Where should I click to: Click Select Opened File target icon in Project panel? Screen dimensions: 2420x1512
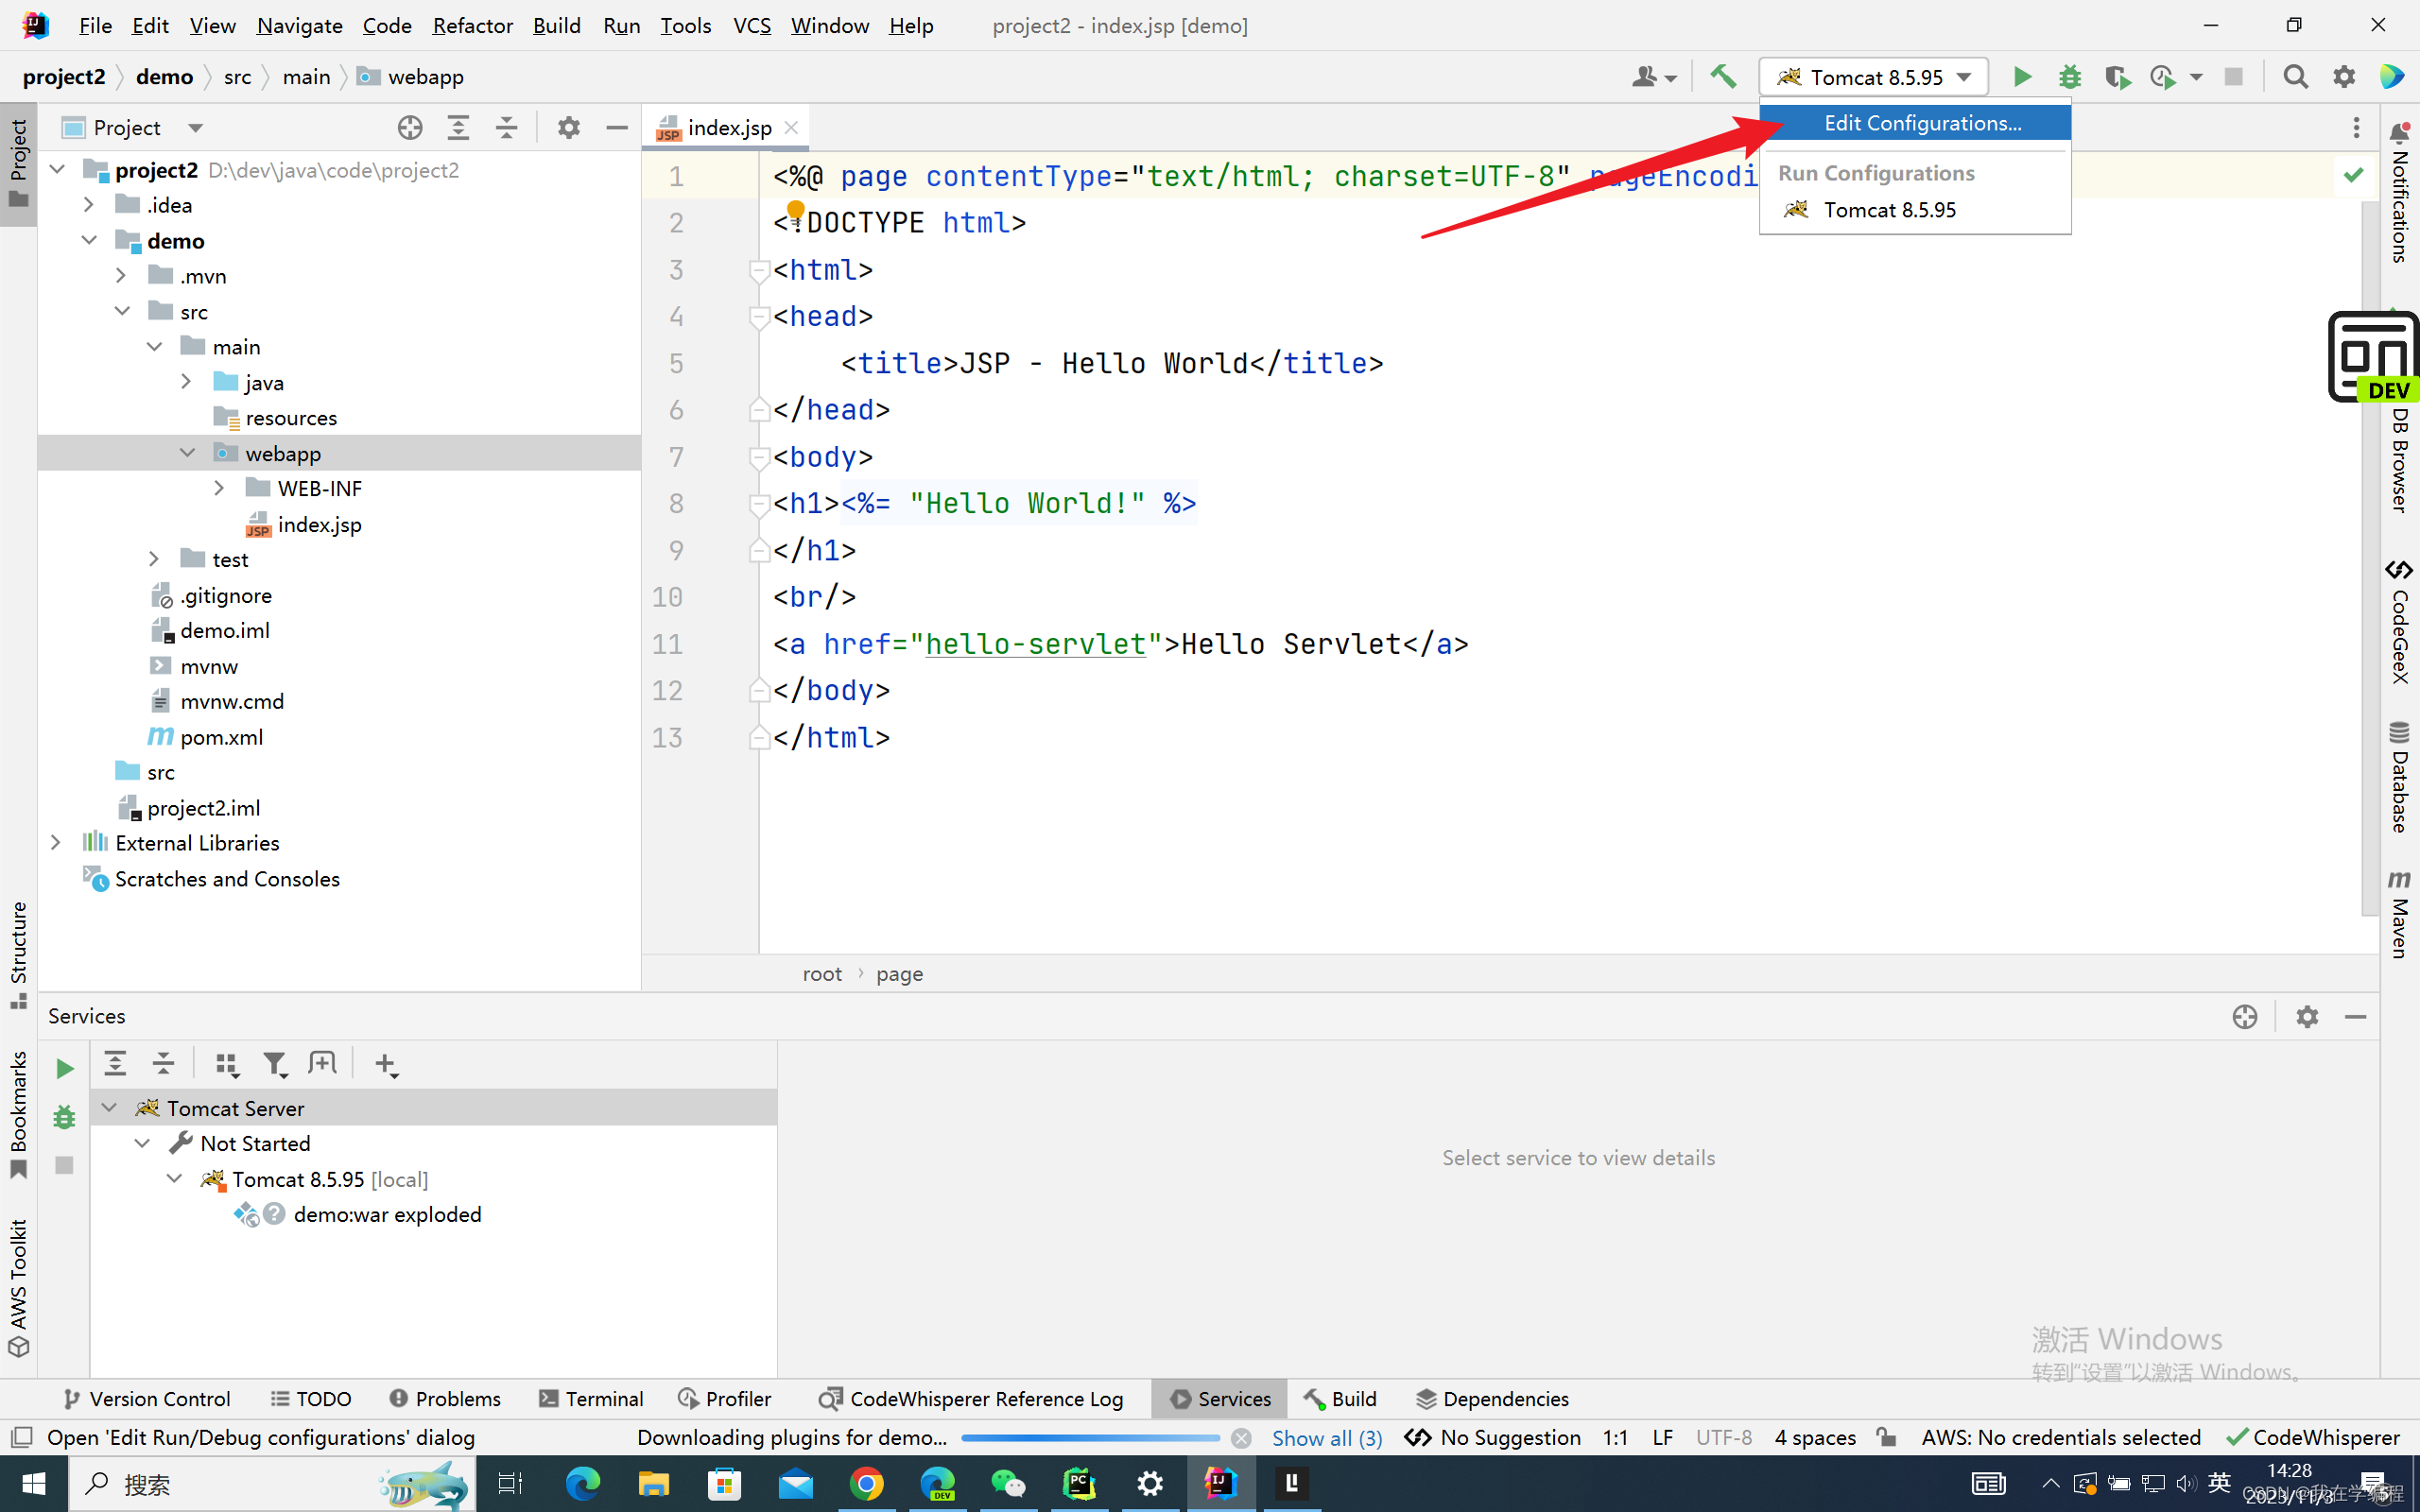coord(410,127)
